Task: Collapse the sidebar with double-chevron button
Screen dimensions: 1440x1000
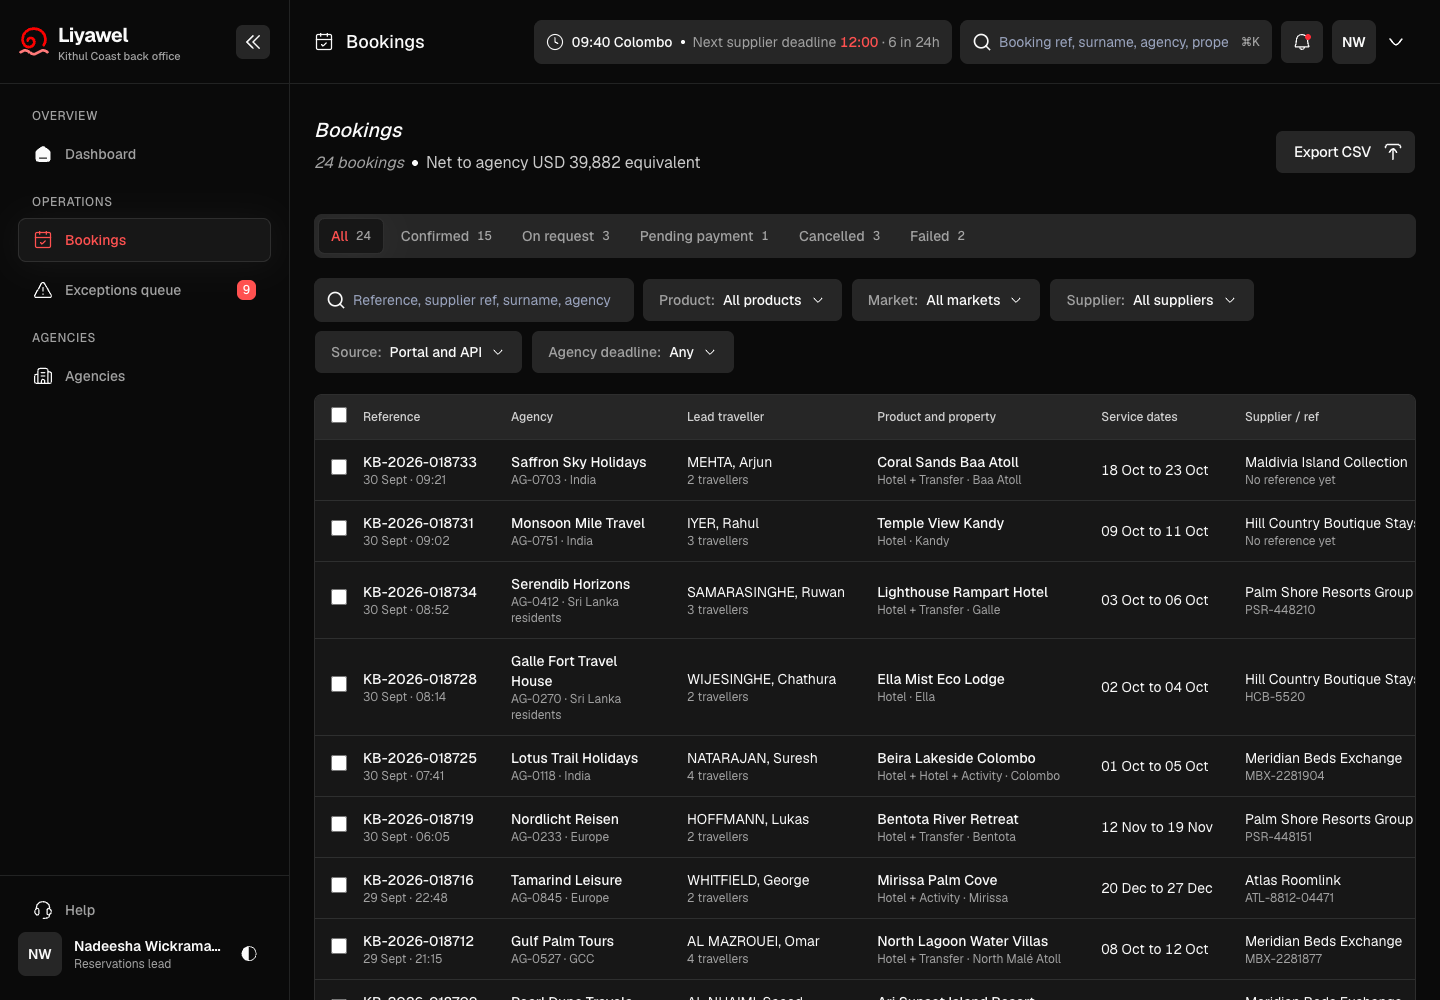Action: point(253,42)
